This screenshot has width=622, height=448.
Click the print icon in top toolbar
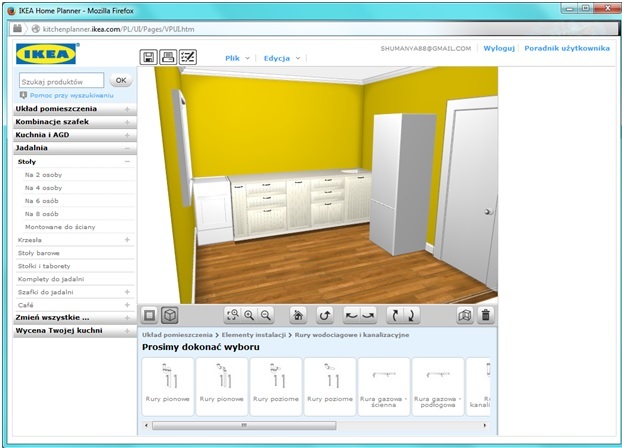click(168, 57)
